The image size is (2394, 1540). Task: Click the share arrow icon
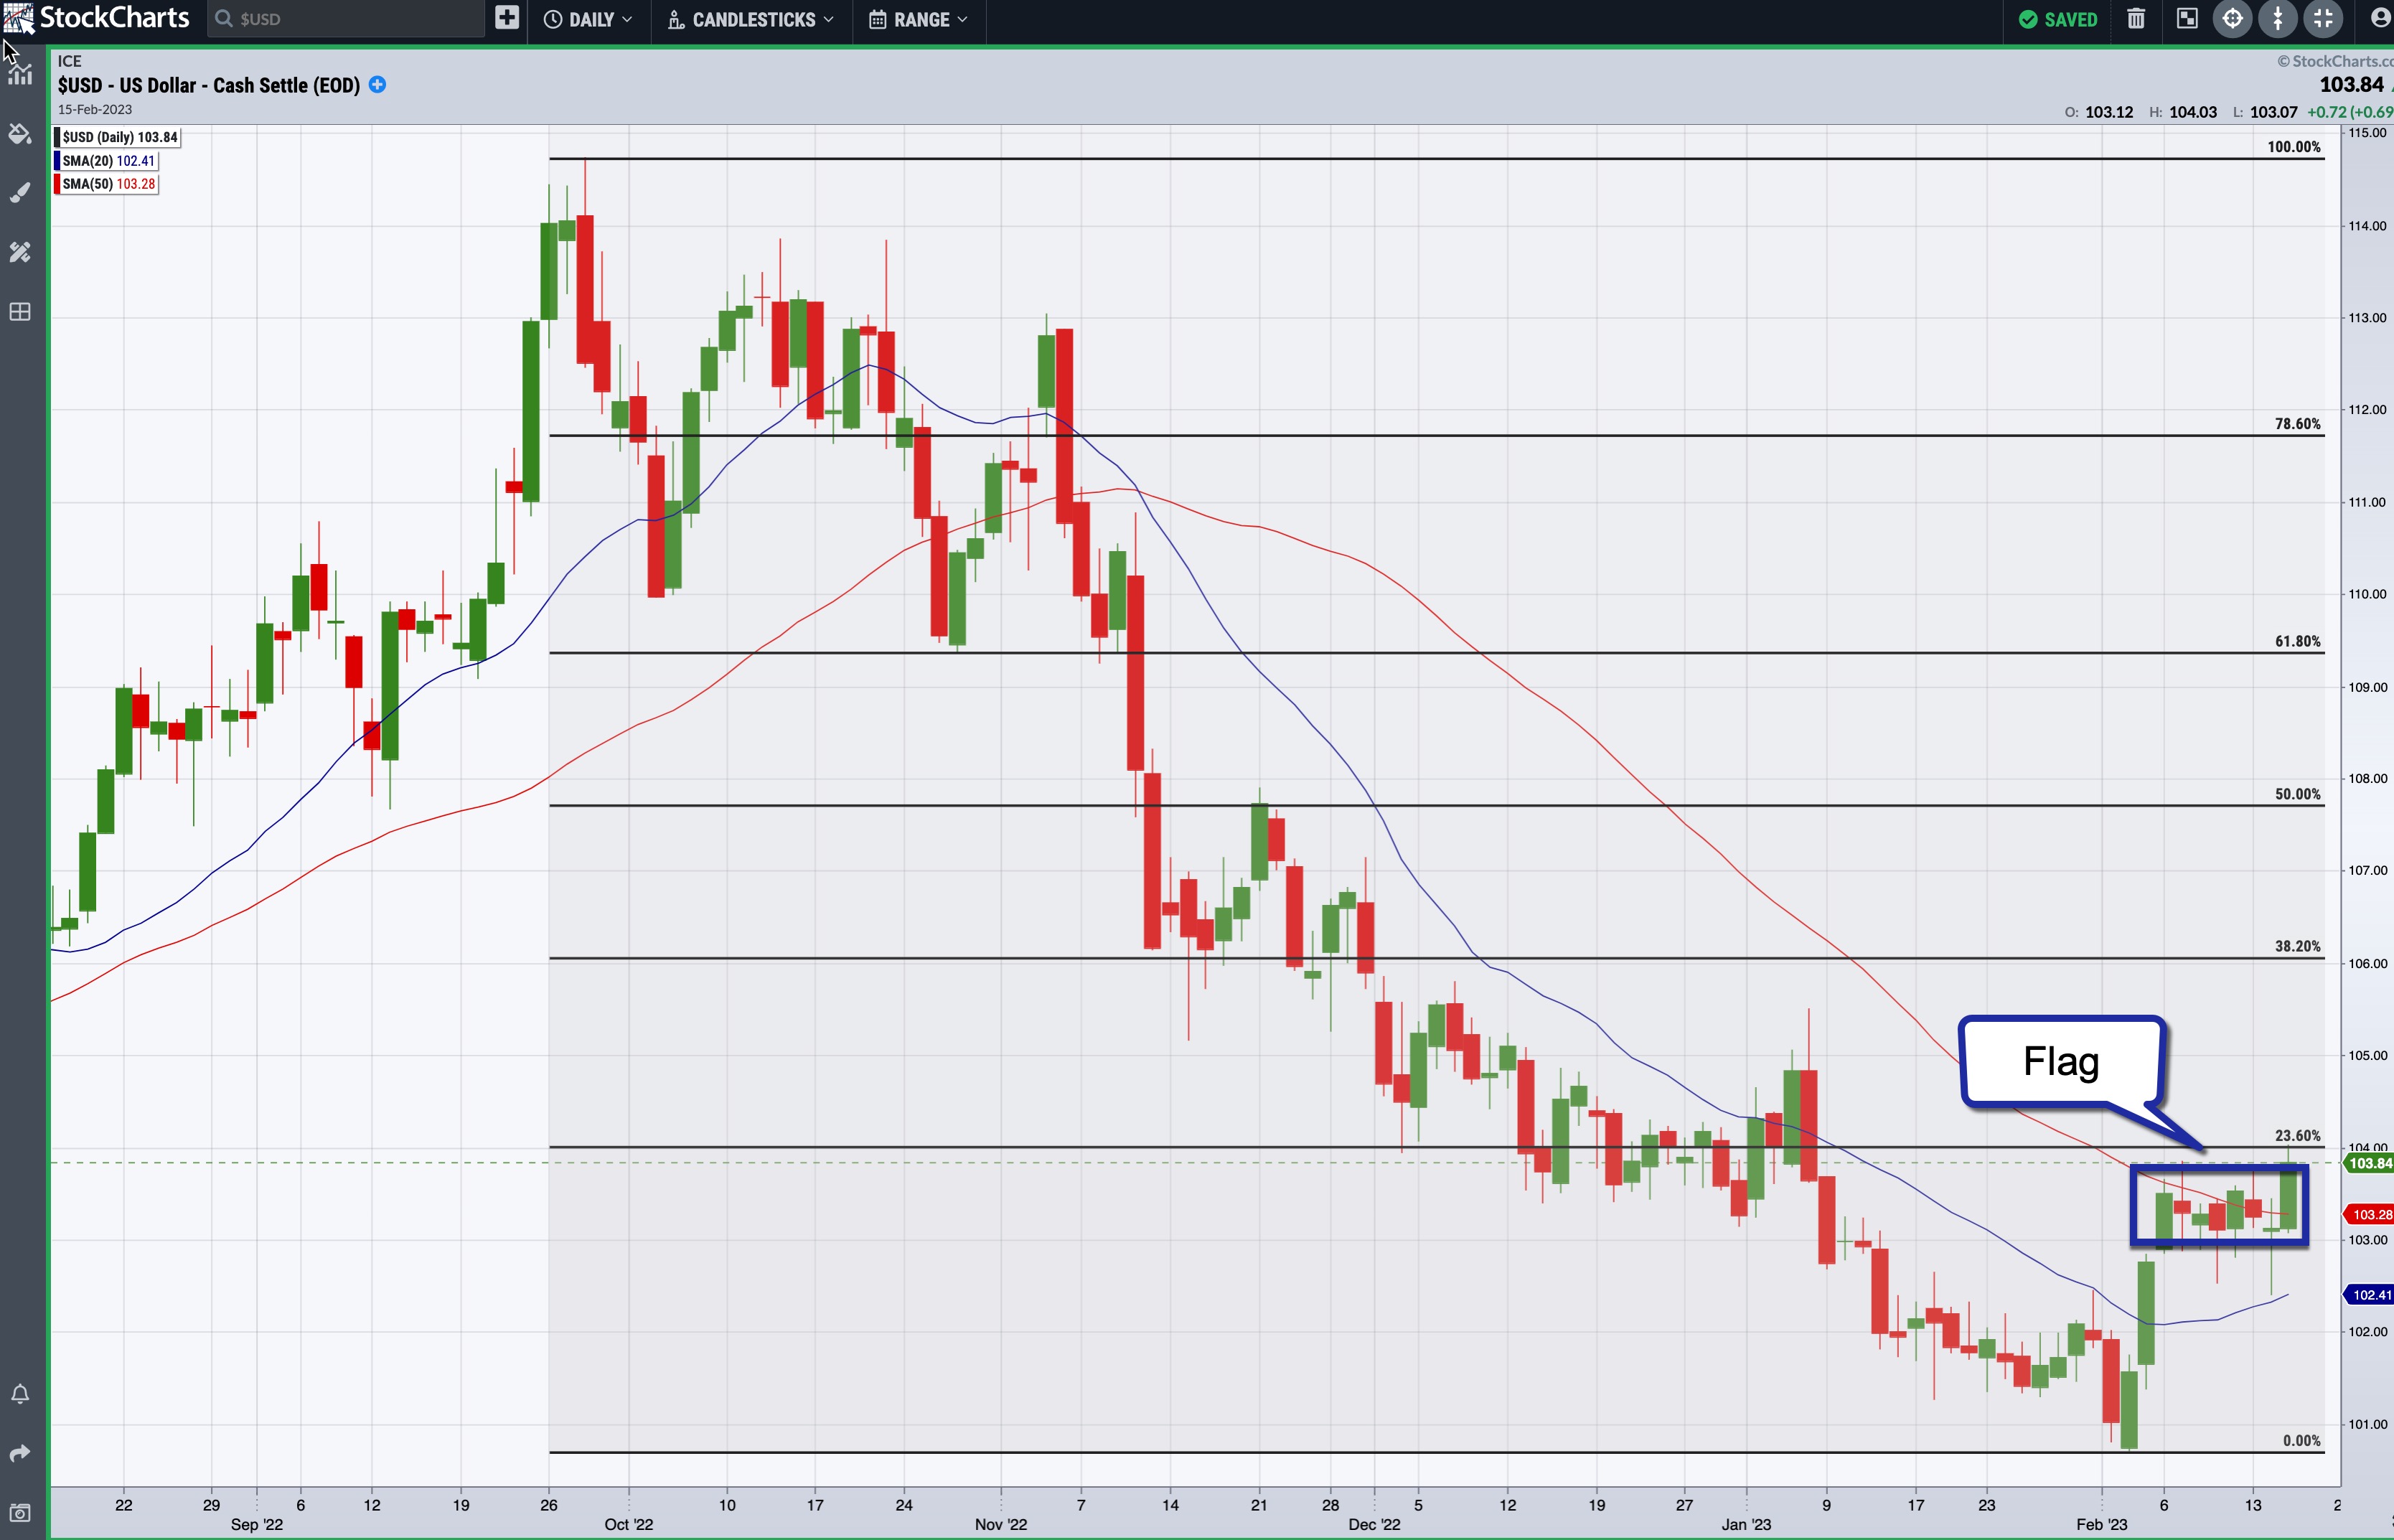20,1453
